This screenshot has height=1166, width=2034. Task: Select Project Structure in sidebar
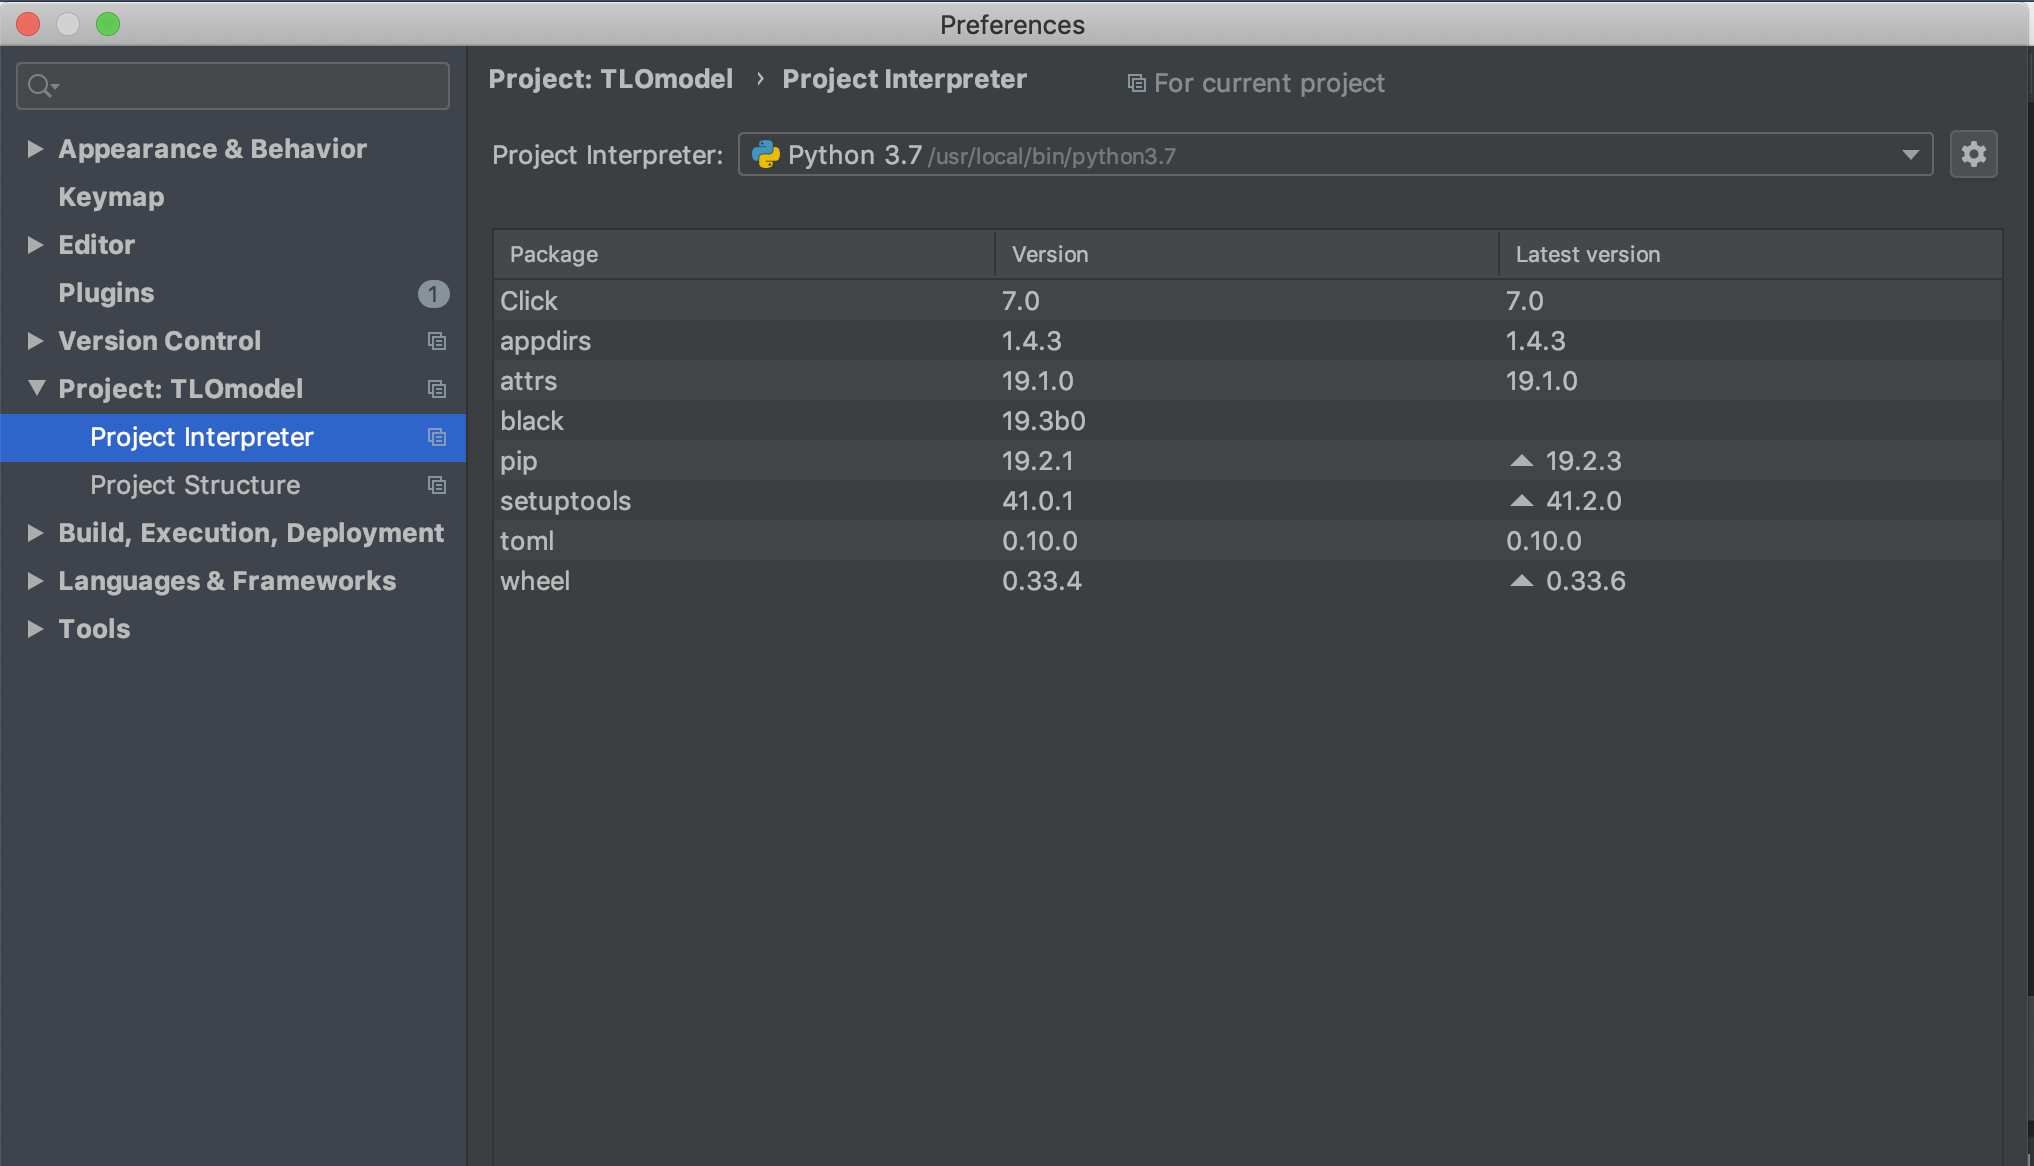click(x=232, y=485)
